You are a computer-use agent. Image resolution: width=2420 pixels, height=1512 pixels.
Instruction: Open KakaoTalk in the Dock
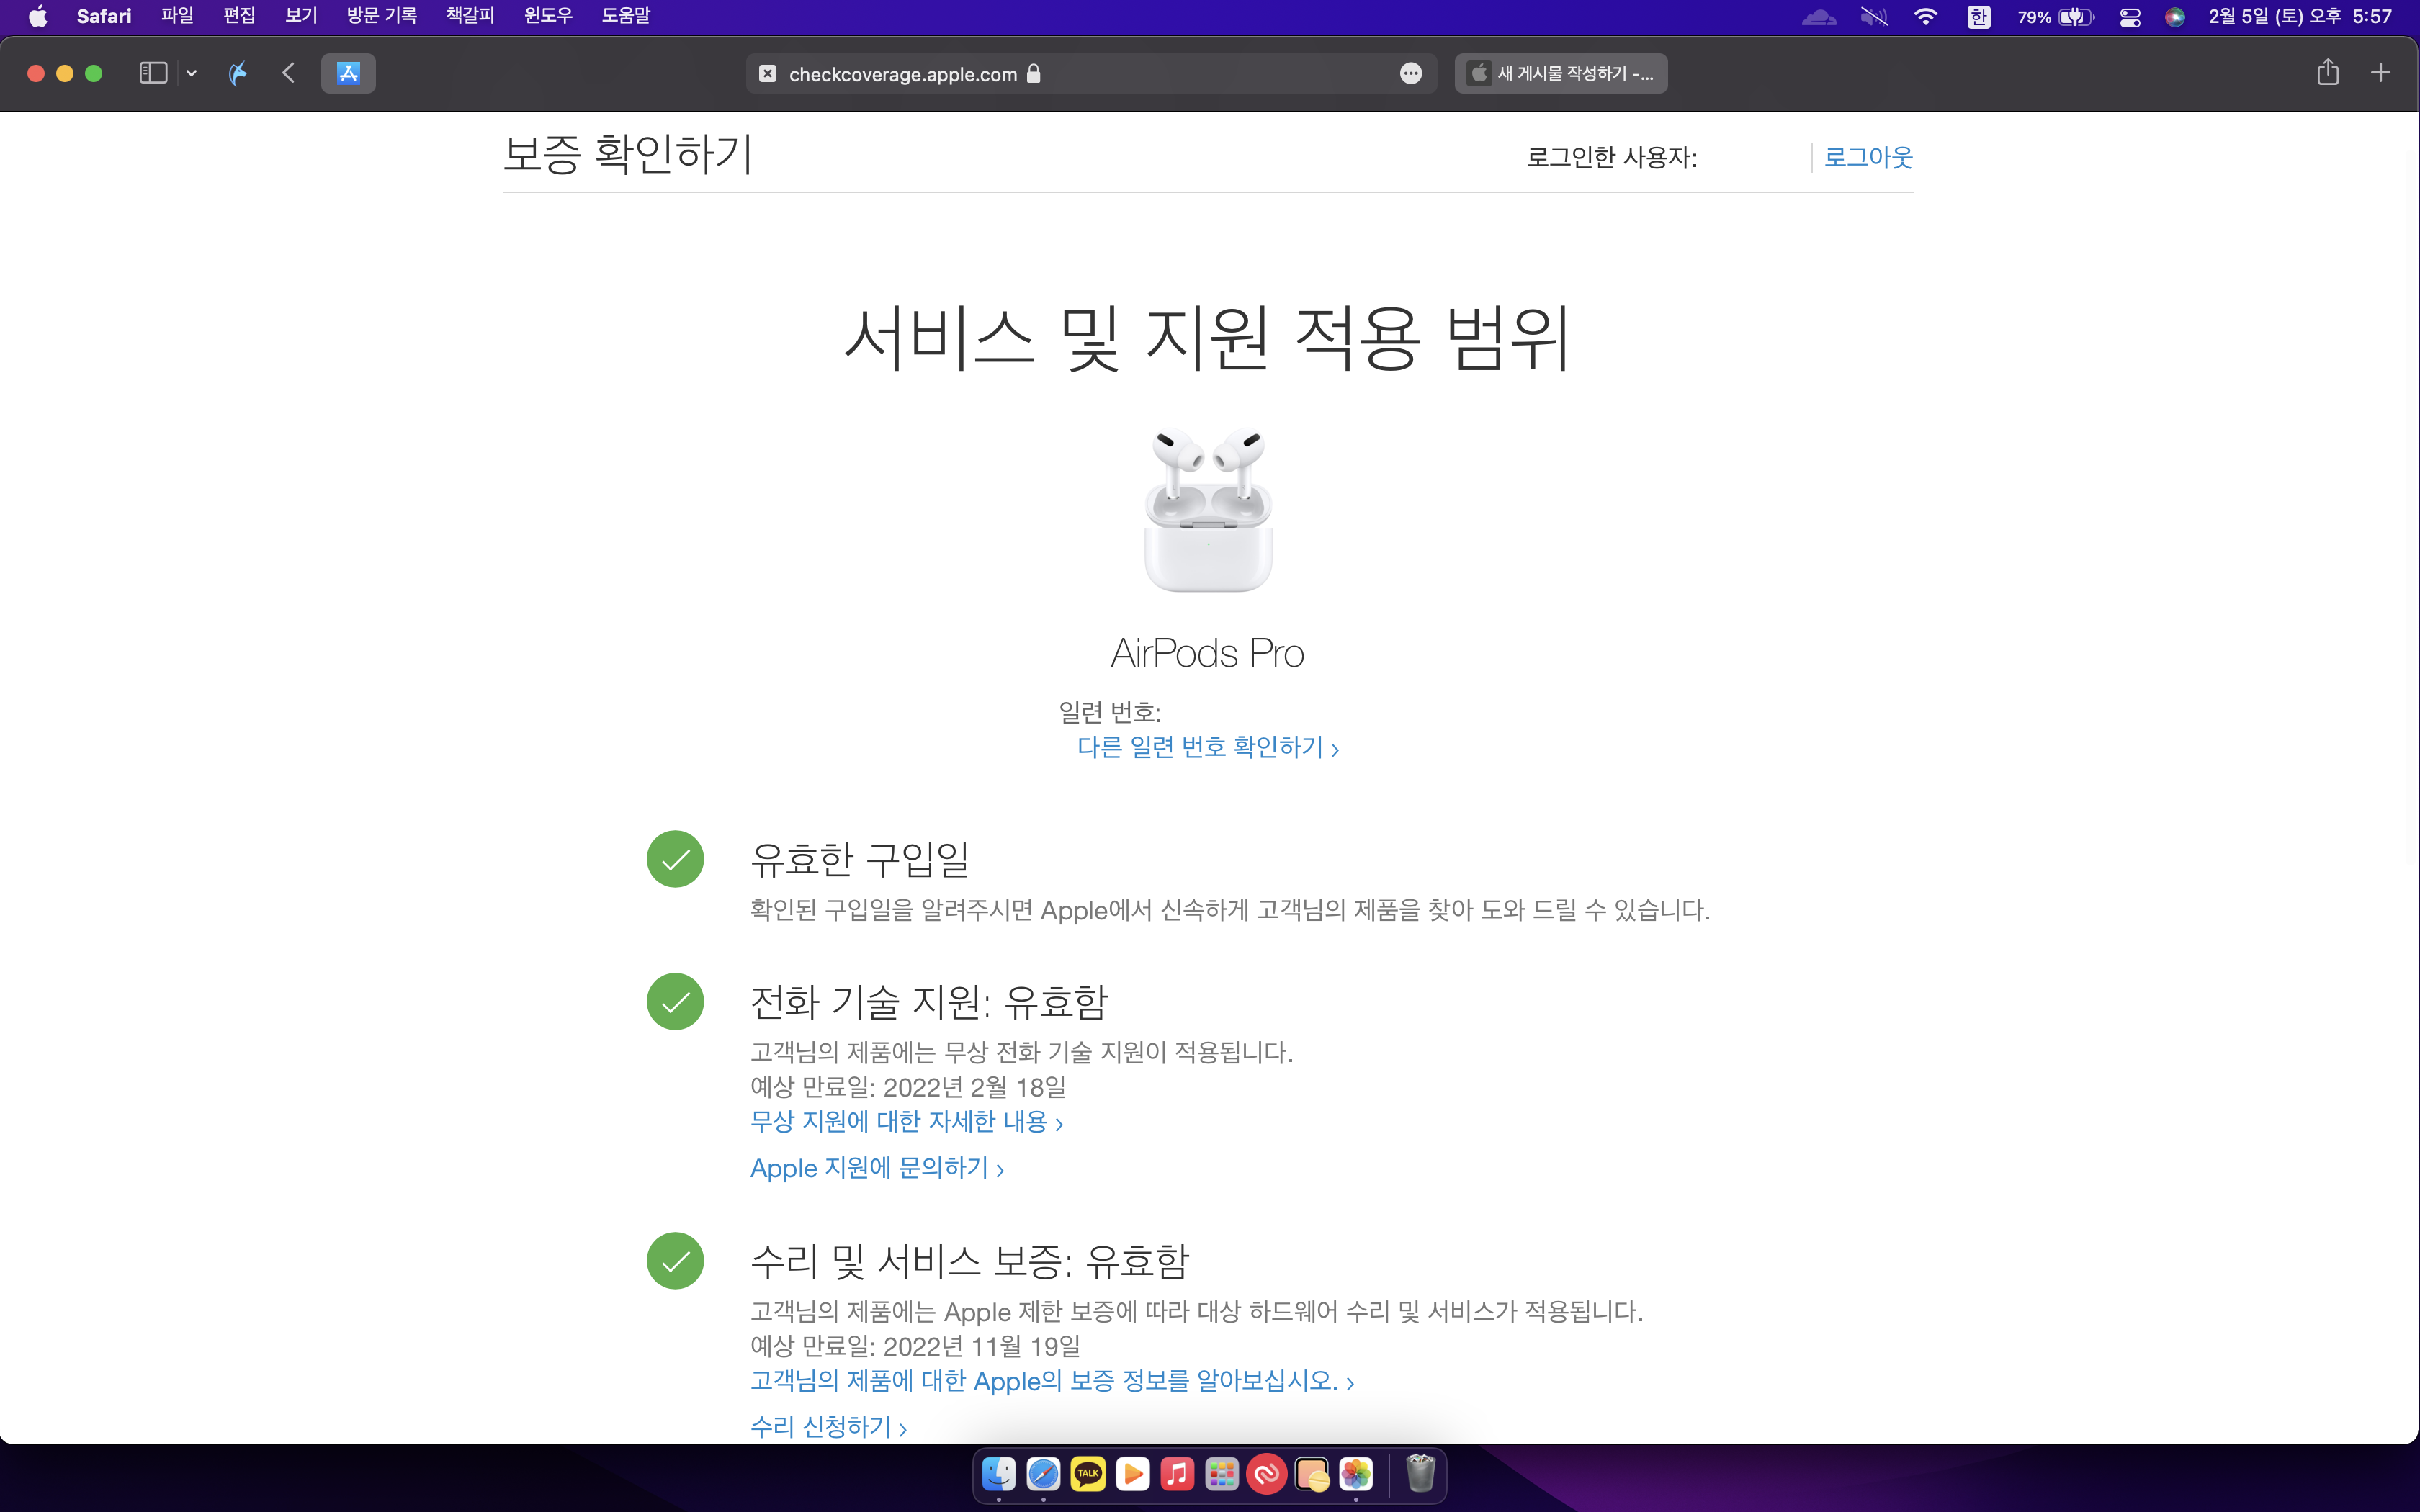[1088, 1474]
